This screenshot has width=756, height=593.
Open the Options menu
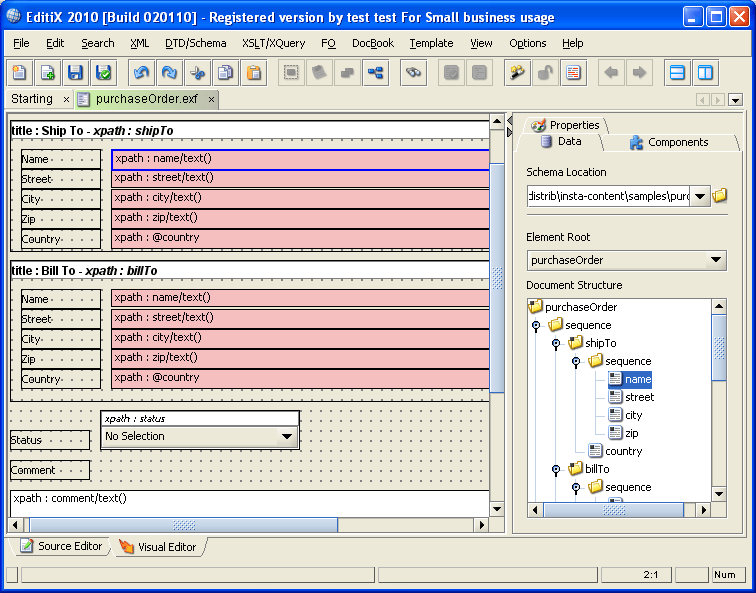[x=527, y=43]
